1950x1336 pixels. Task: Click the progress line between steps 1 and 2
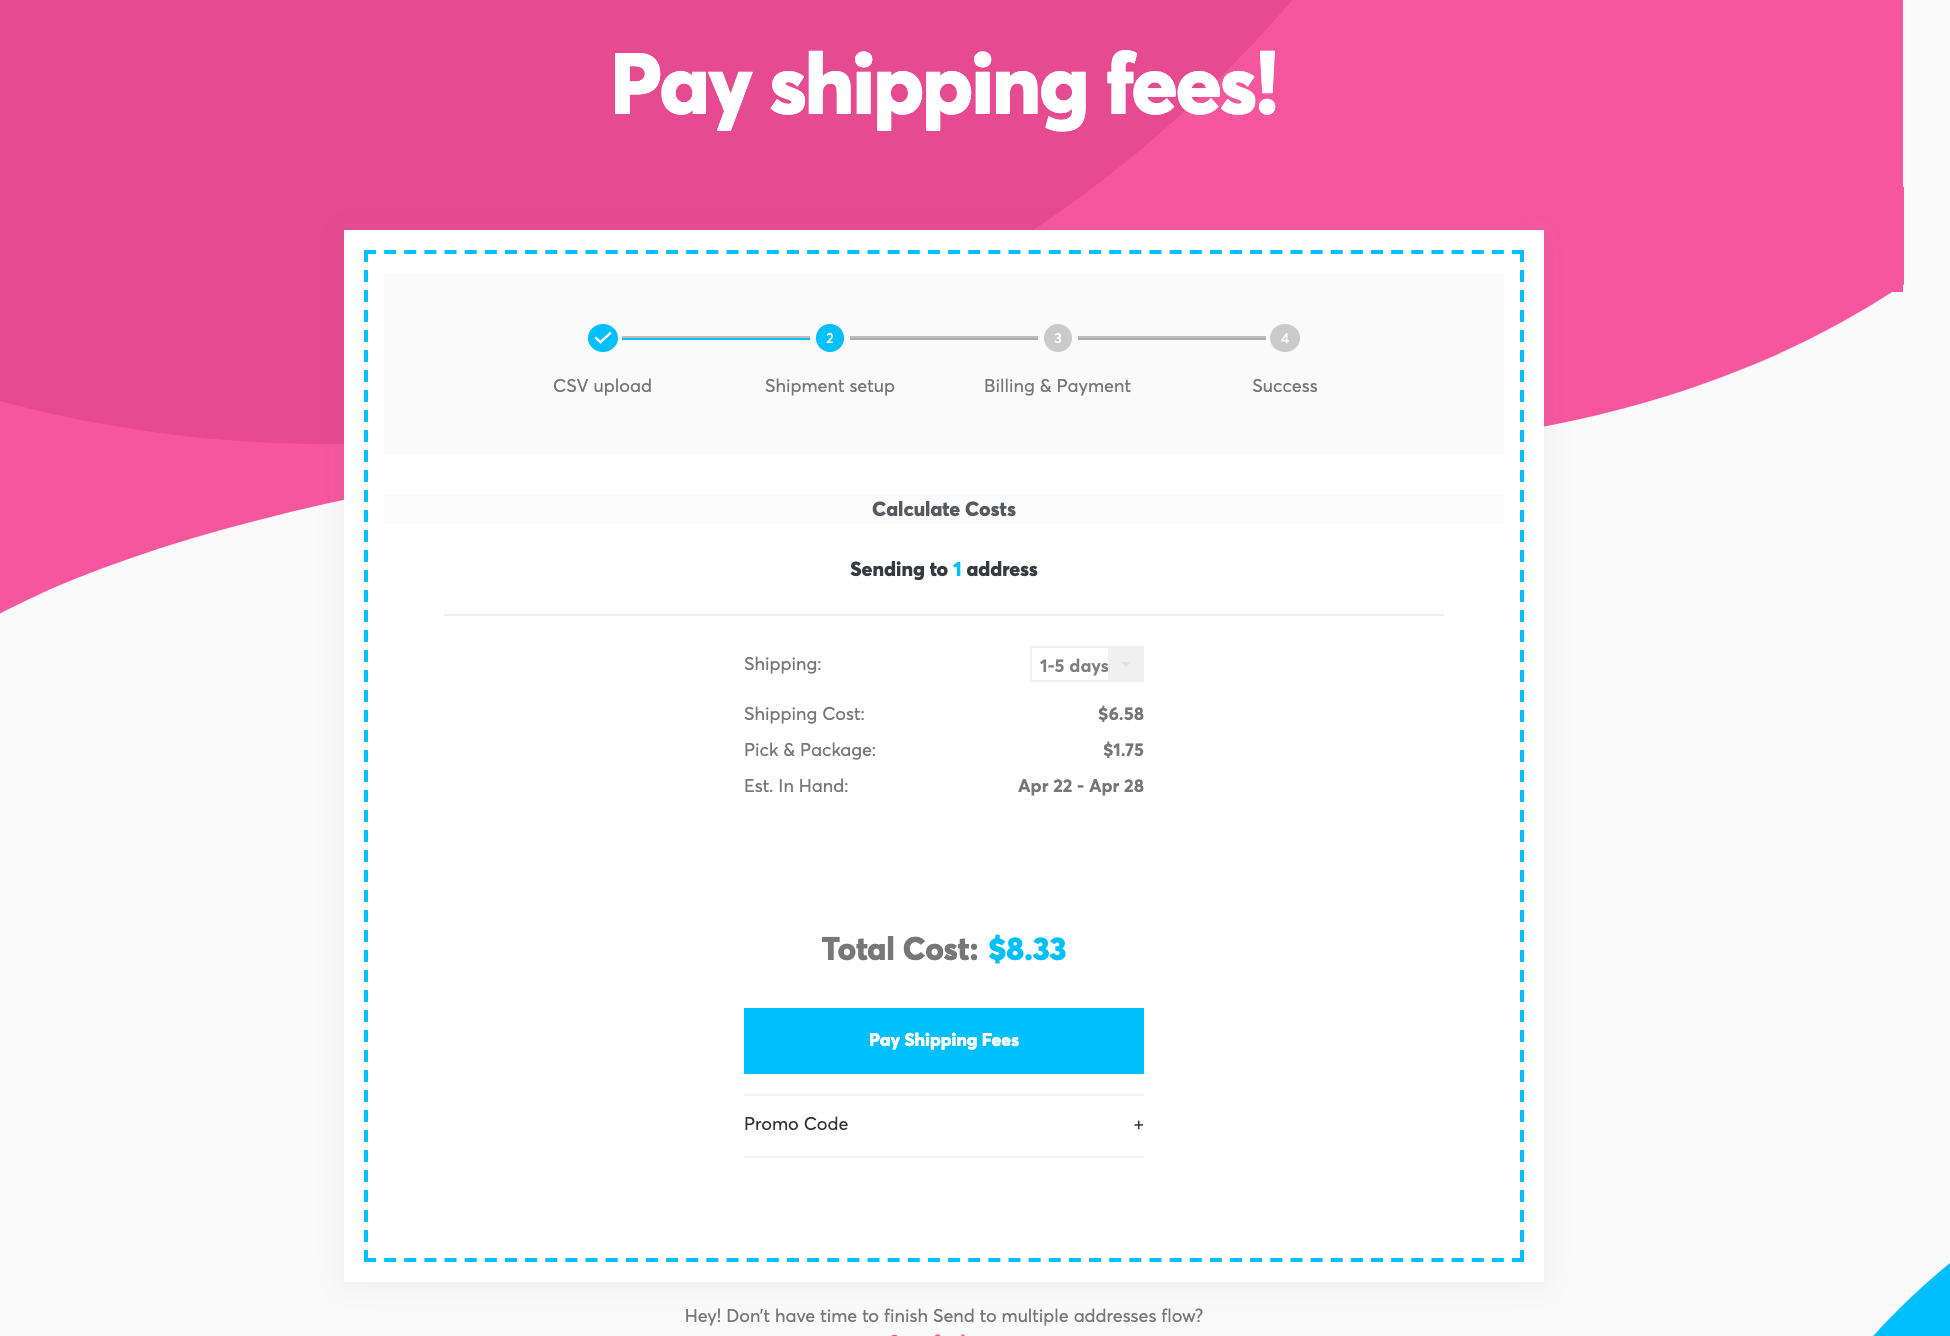tap(716, 339)
